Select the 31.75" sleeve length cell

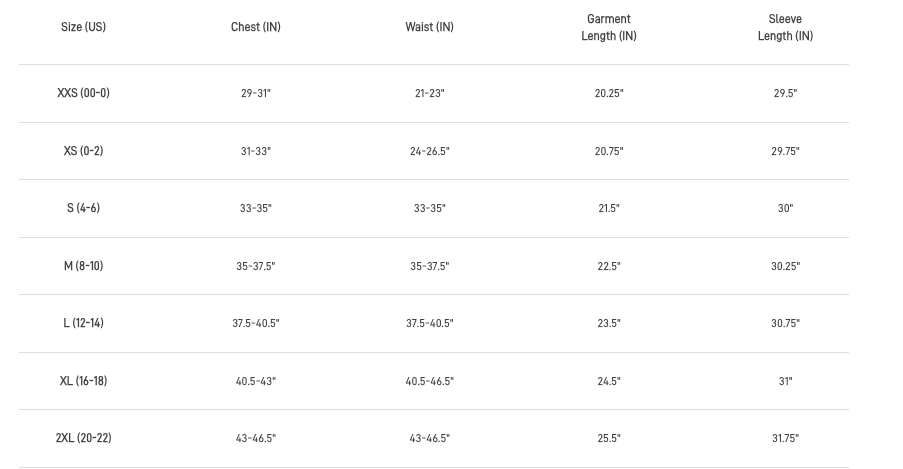click(785, 438)
